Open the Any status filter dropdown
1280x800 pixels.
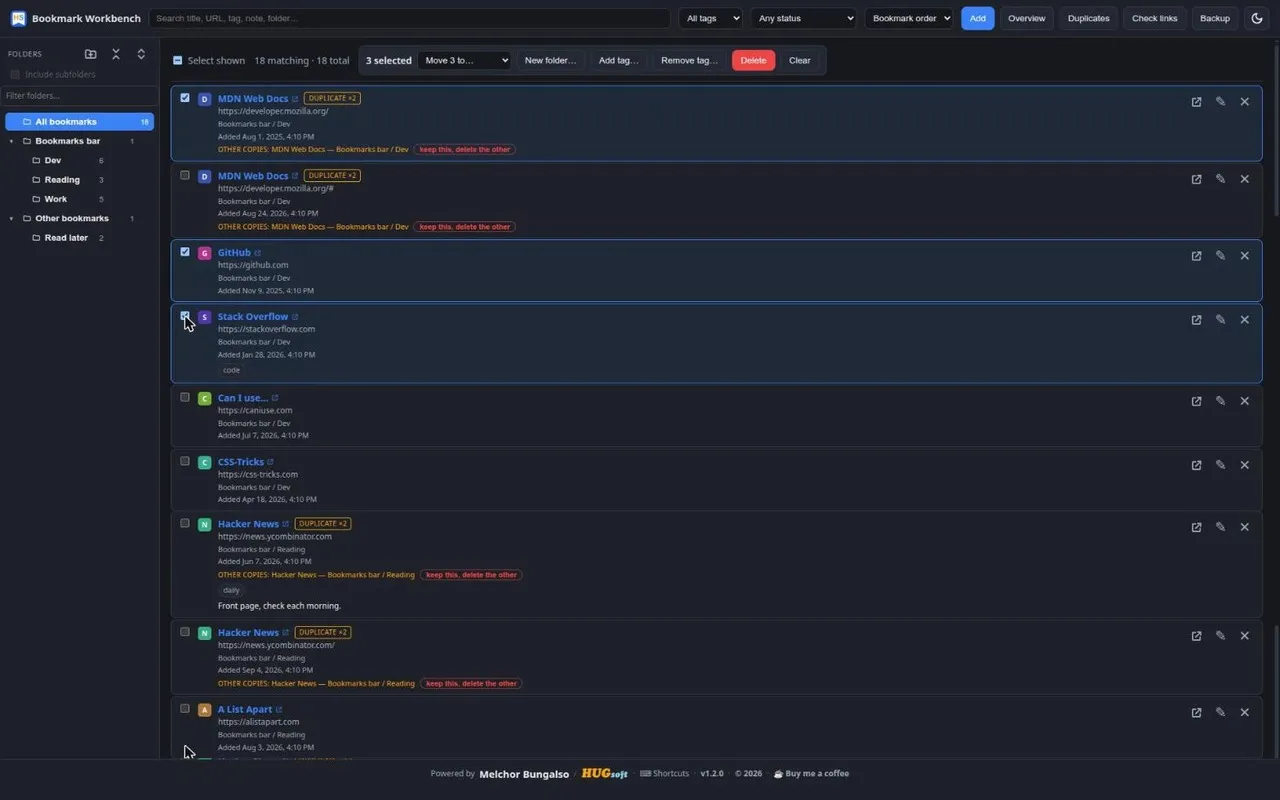click(804, 18)
